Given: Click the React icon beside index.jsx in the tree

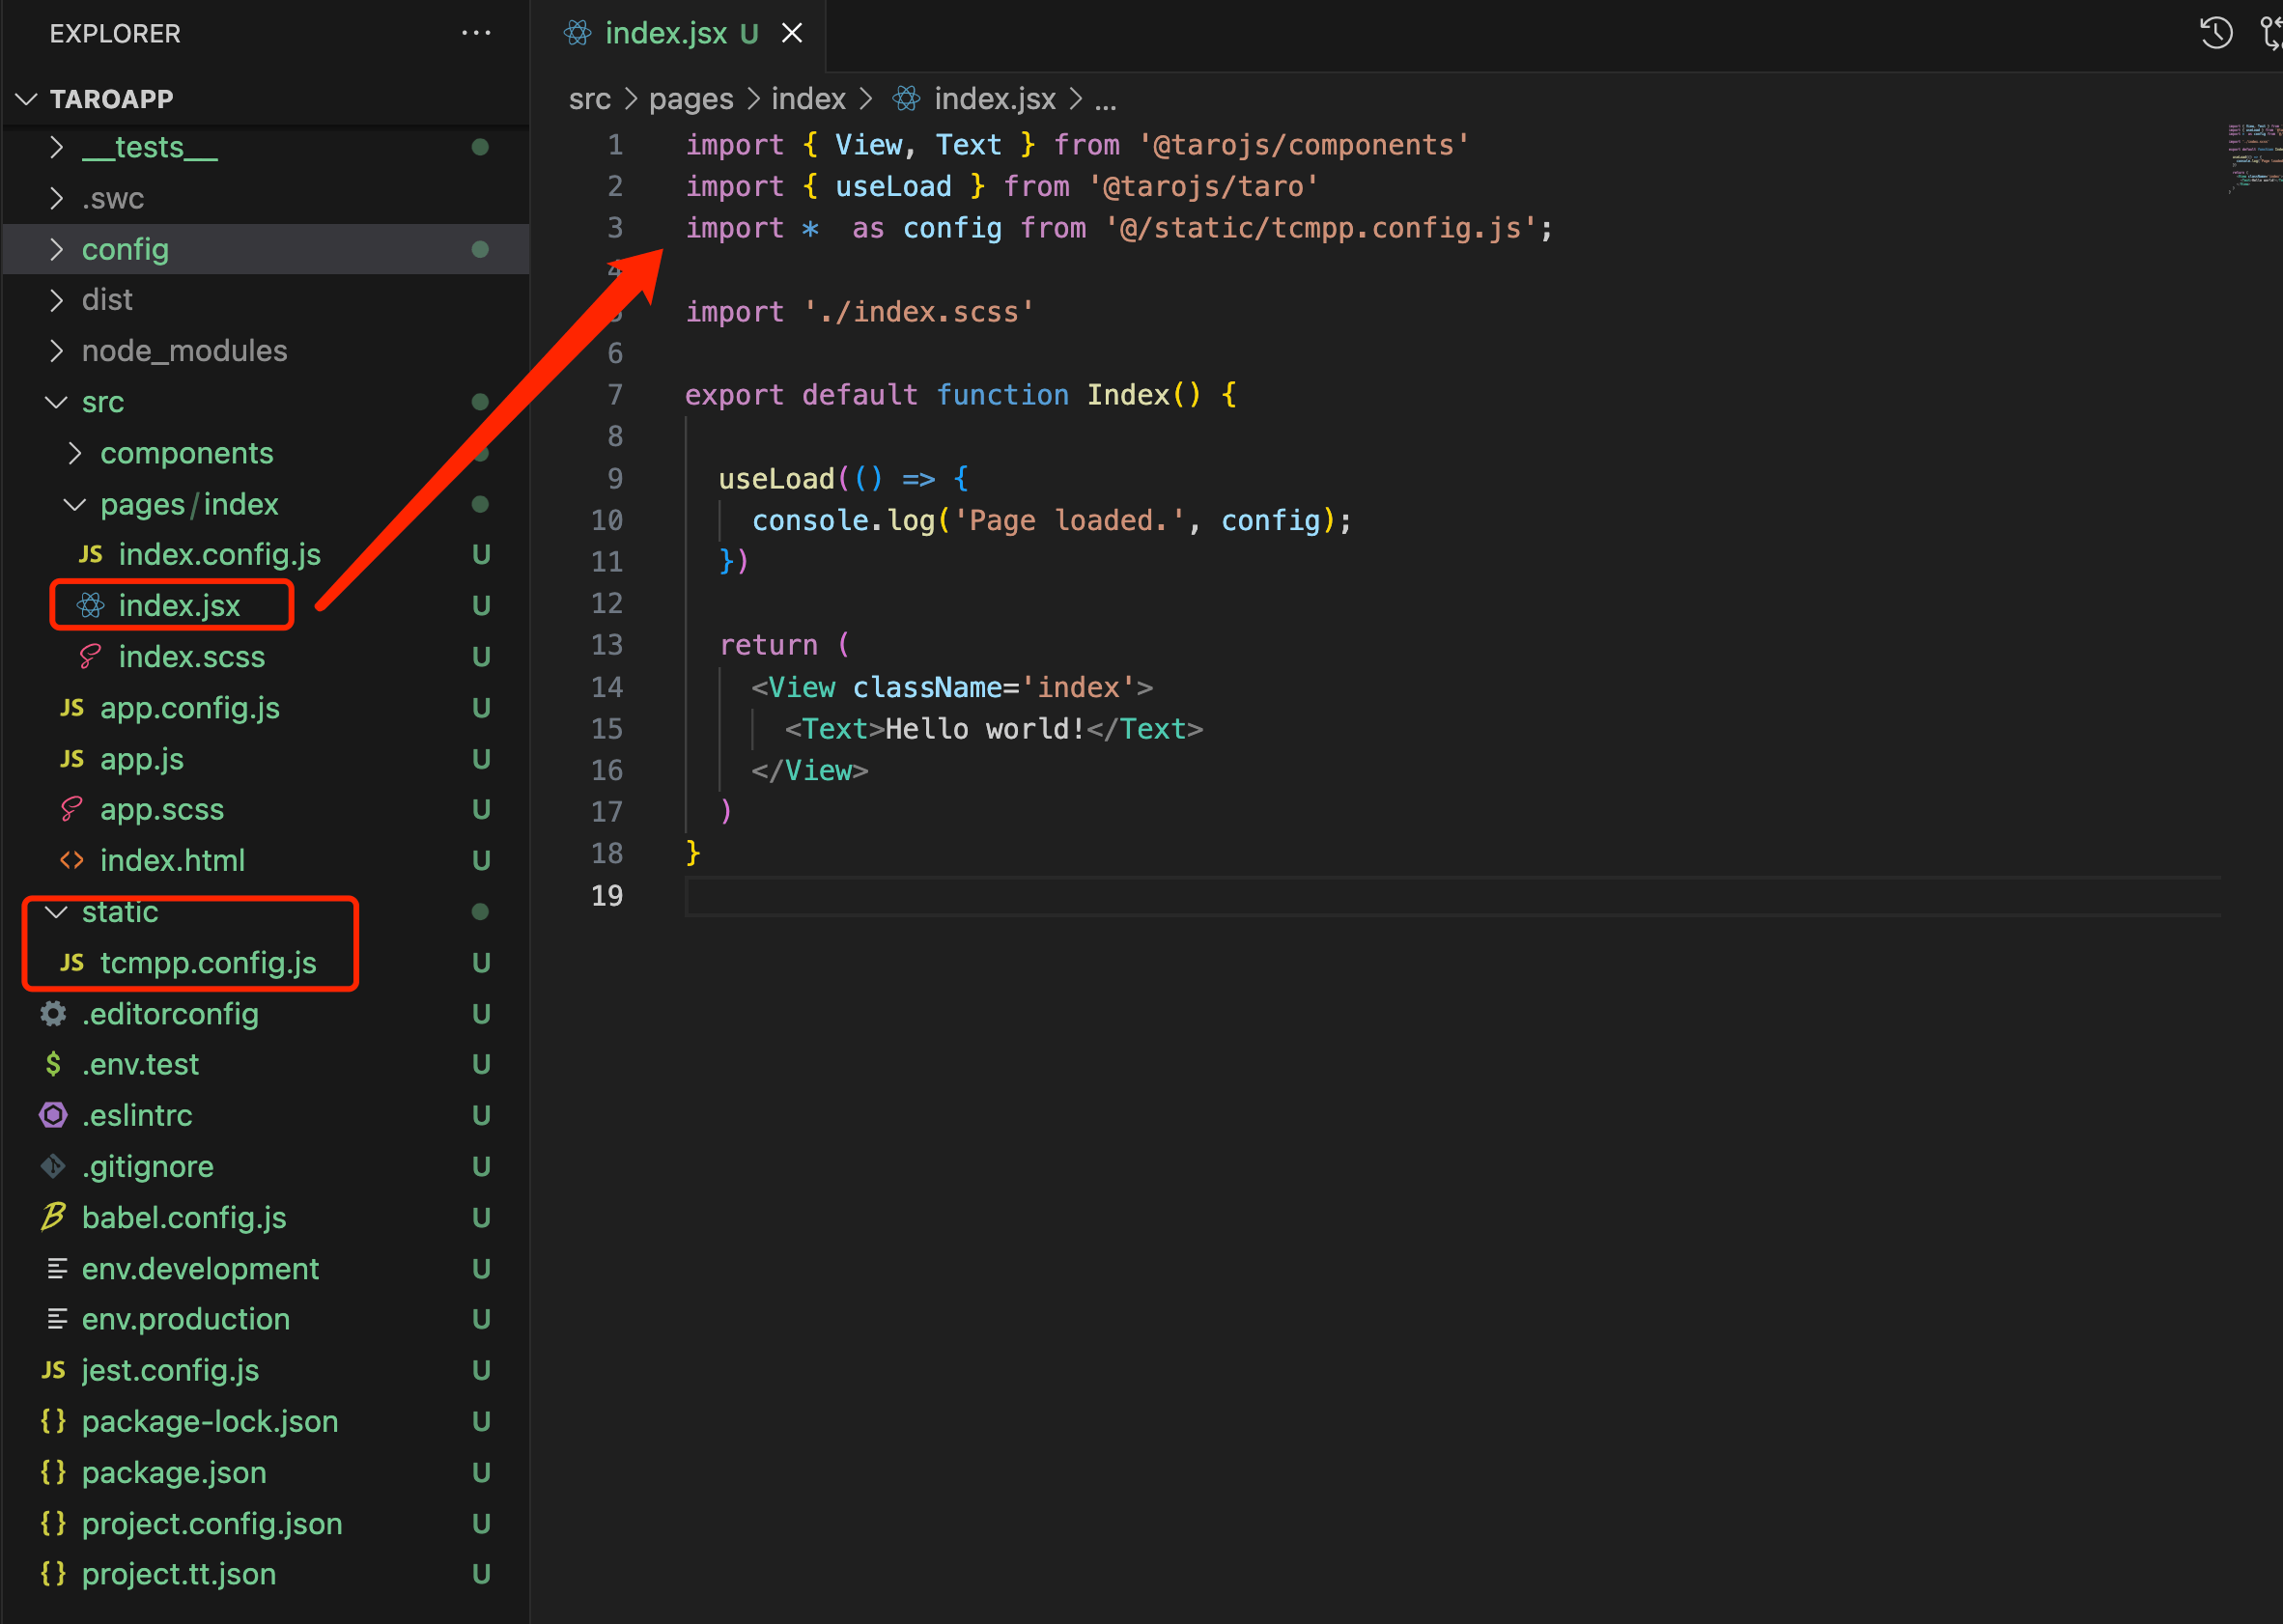Looking at the screenshot, I should (x=91, y=605).
